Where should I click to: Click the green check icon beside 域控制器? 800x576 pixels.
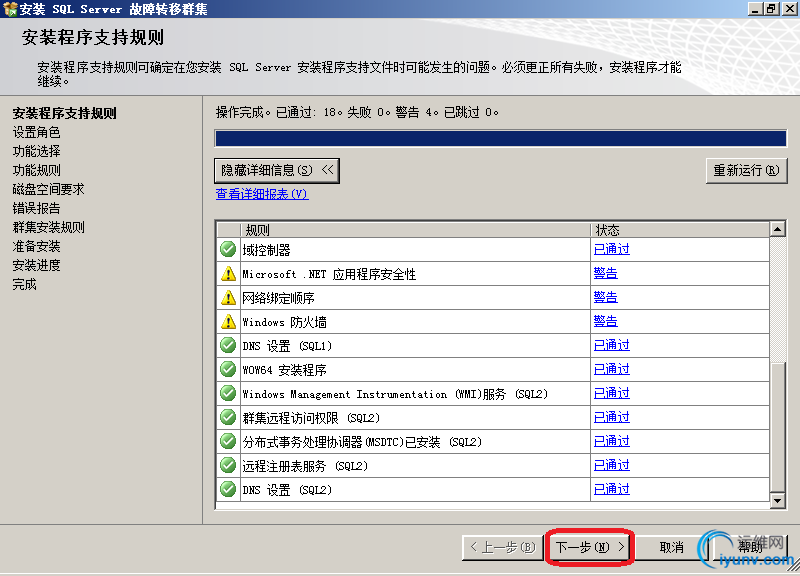pyautogui.click(x=228, y=249)
